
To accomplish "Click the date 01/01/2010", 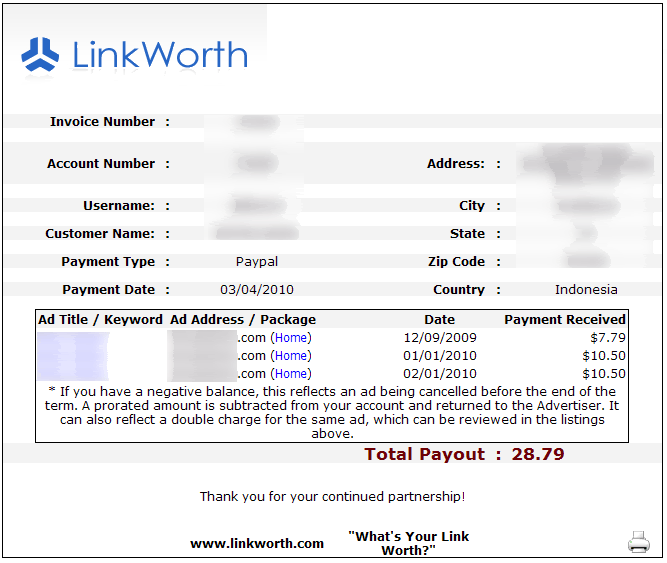I will pos(440,355).
